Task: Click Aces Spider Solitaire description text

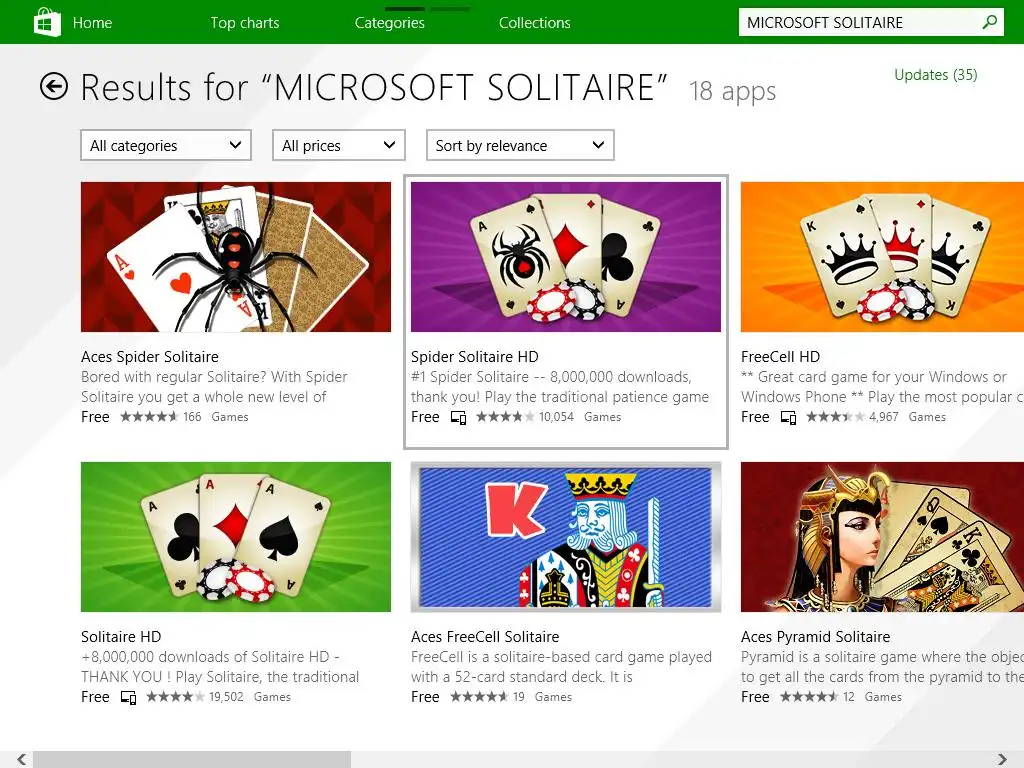Action: (x=214, y=387)
